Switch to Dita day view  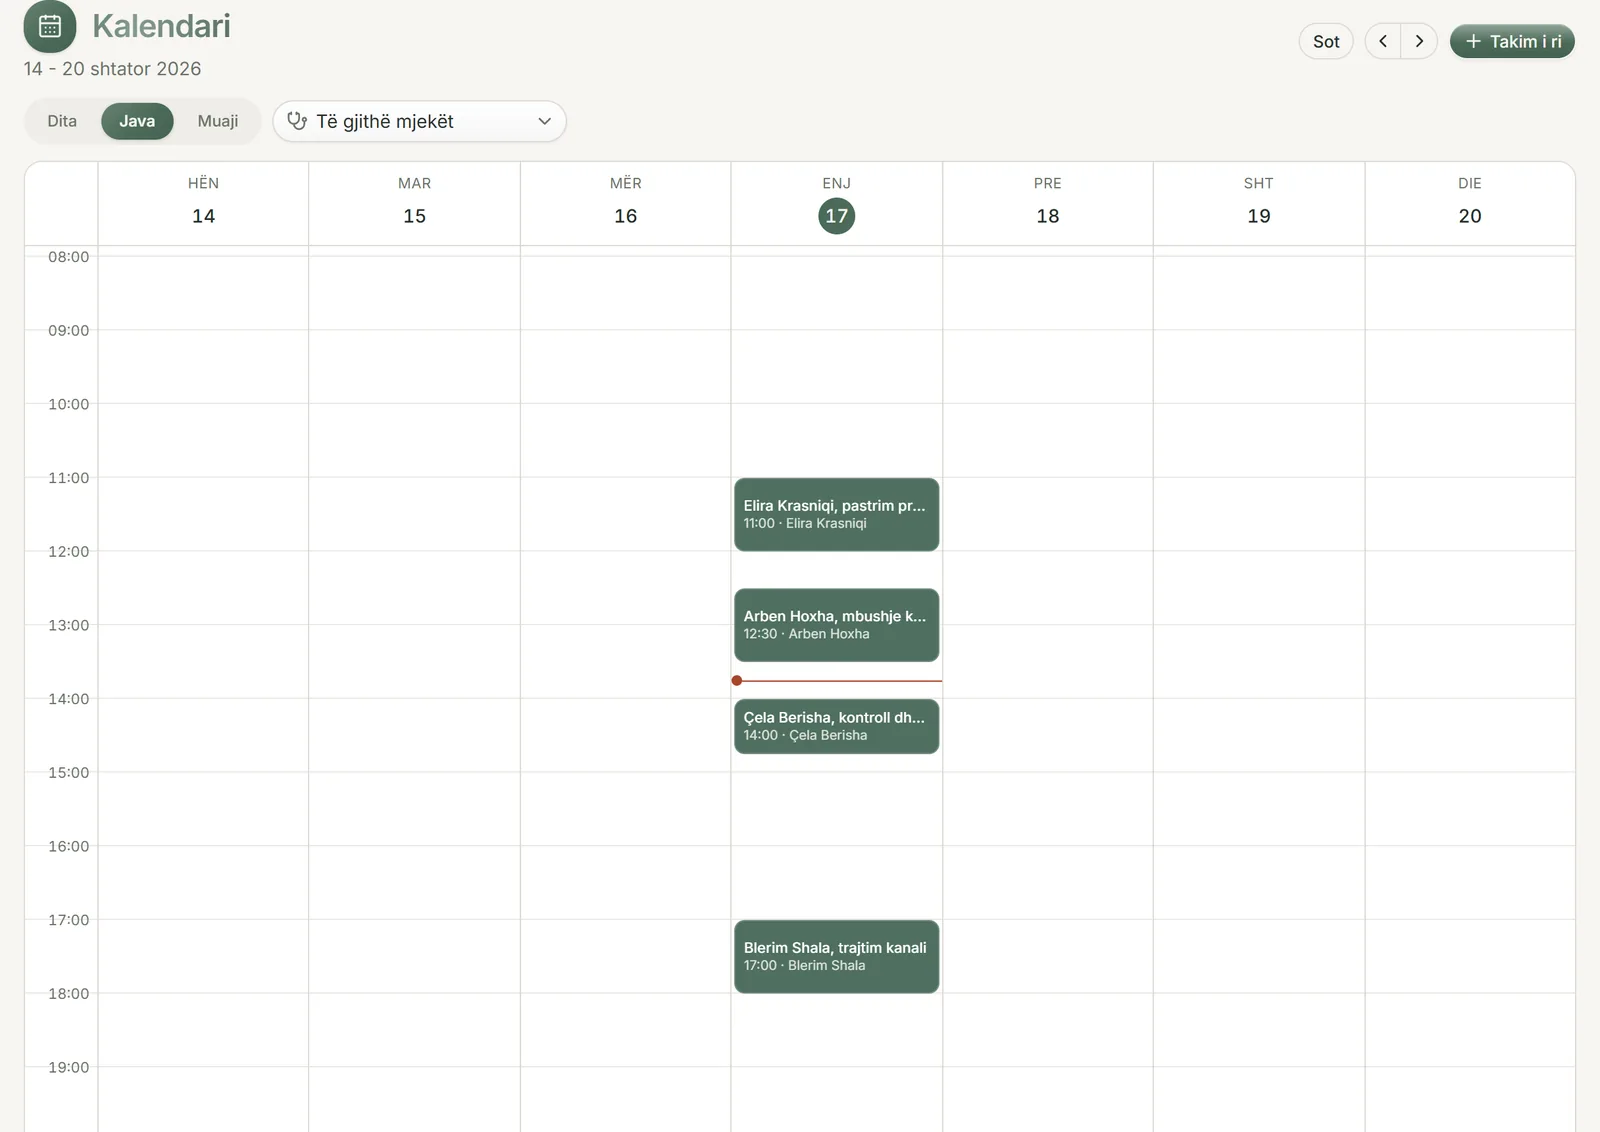62,121
